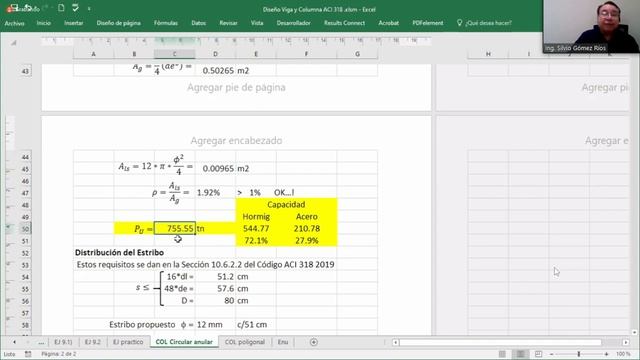The height and width of the screenshot is (360, 640).
Task: Switch to the EJ 9.1) sheet tab
Action: (63, 342)
